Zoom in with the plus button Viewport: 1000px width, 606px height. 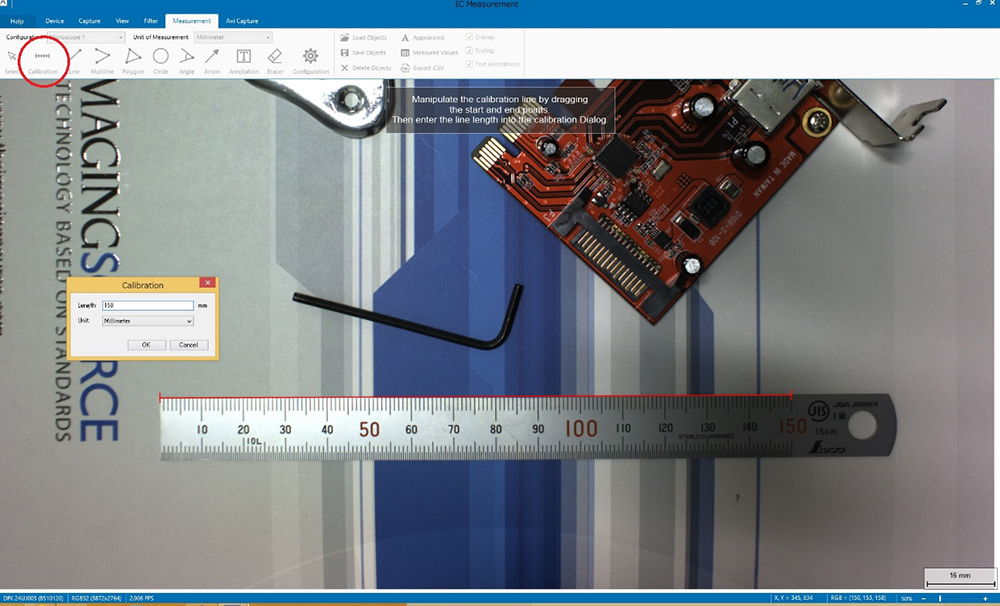[x=986, y=599]
